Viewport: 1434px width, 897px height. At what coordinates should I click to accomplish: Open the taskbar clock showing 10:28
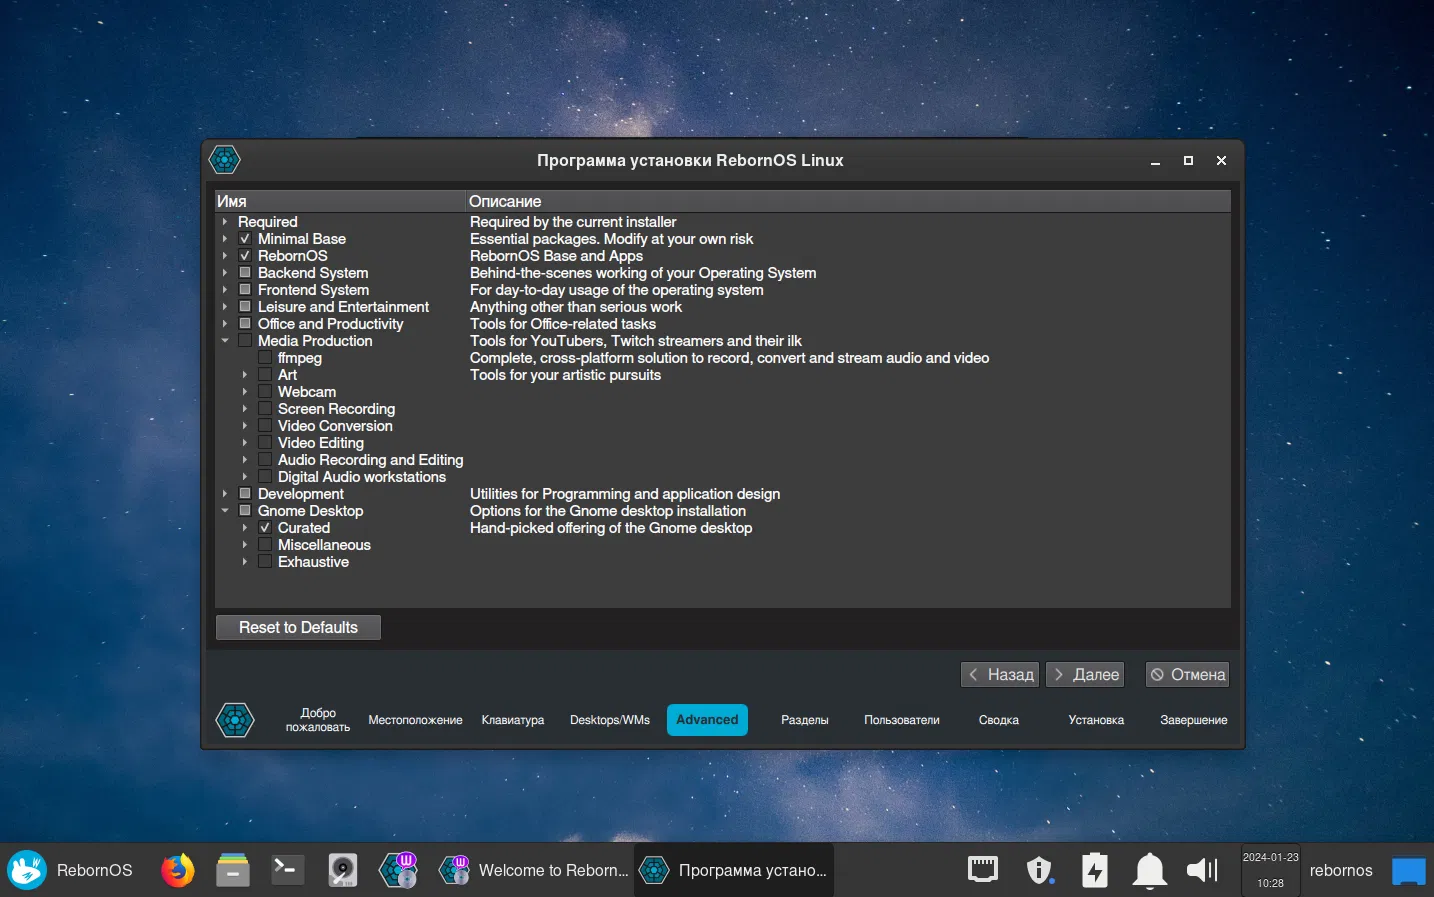coord(1270,870)
